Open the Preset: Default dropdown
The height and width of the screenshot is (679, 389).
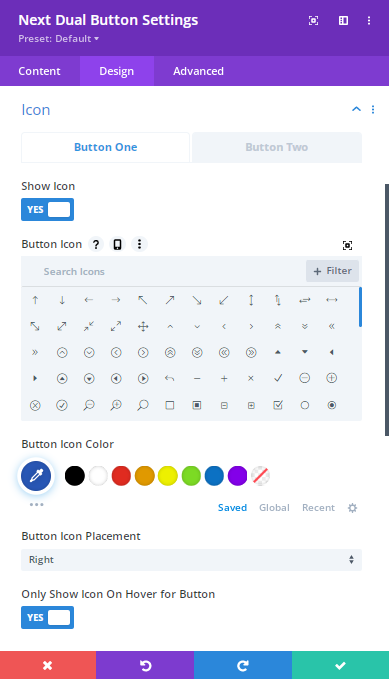point(58,39)
